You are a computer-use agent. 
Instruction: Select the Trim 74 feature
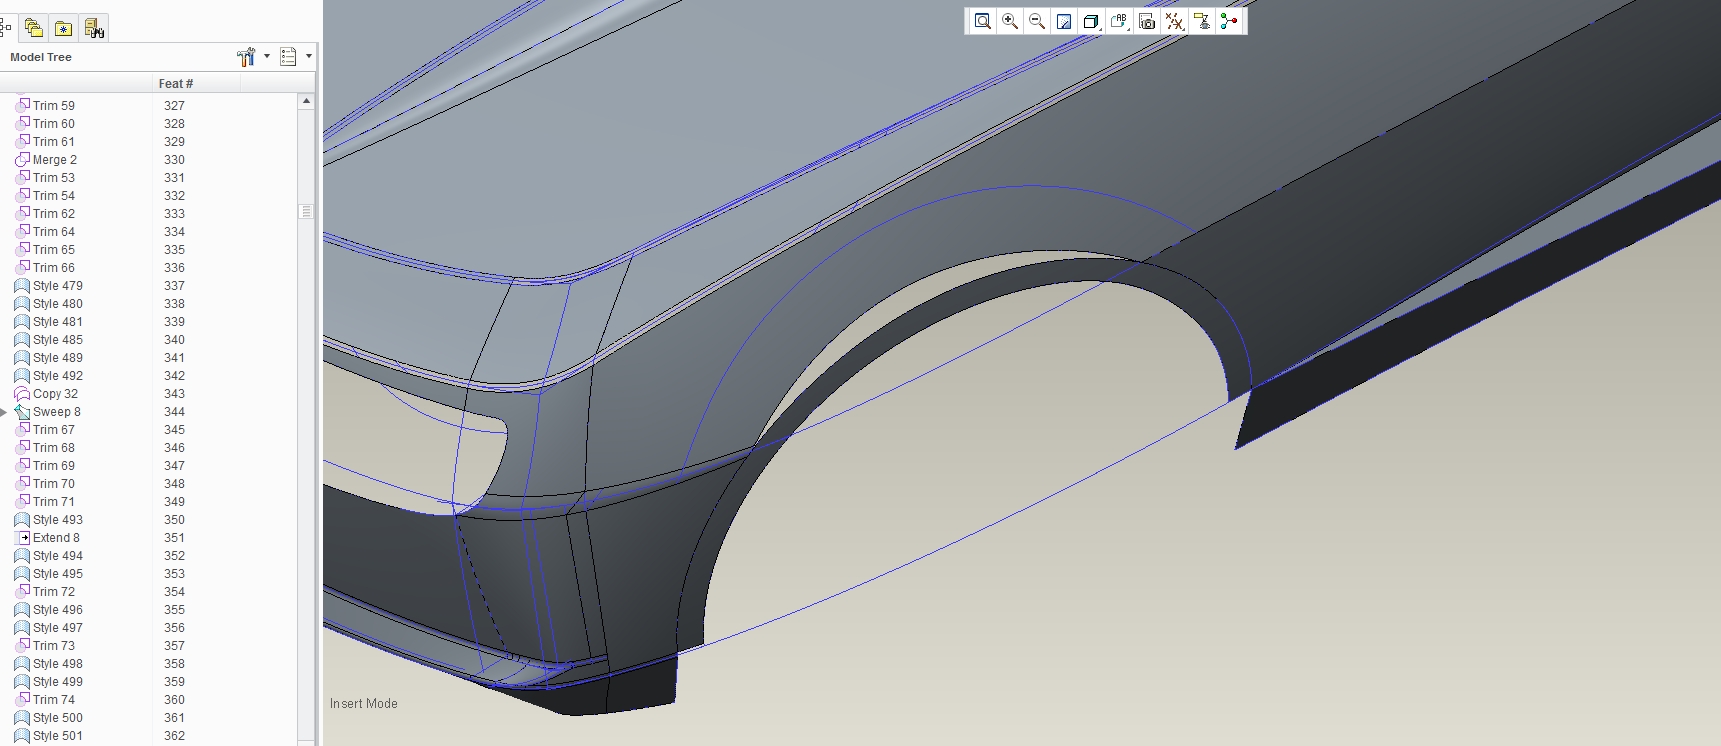pyautogui.click(x=53, y=700)
